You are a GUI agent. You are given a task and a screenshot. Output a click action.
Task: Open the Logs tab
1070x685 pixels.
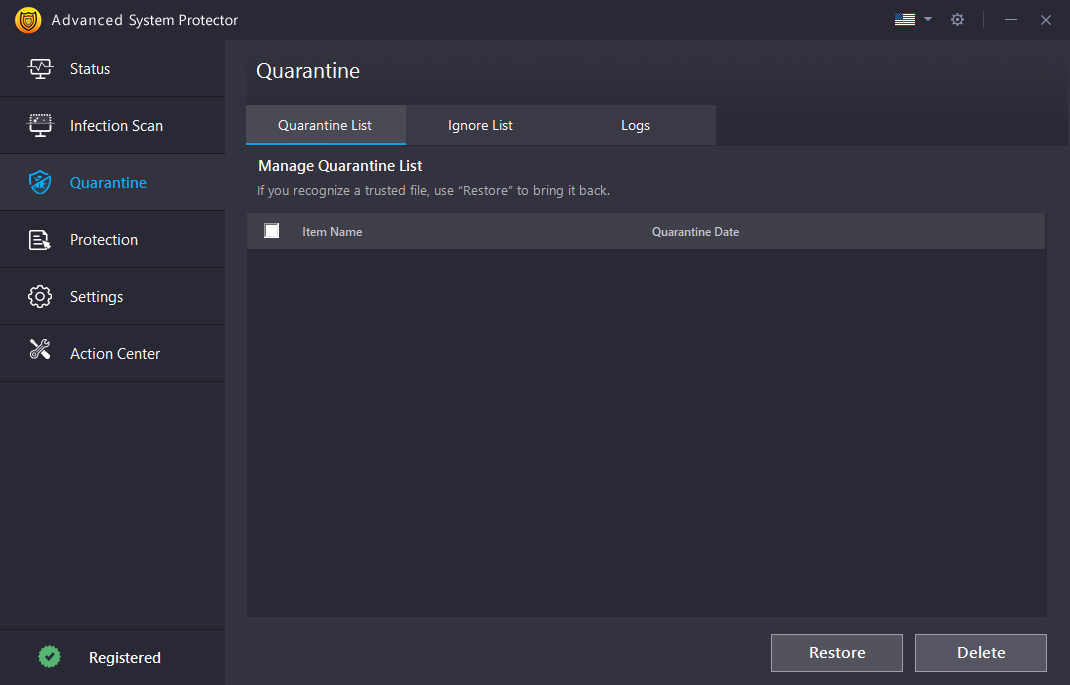tap(635, 126)
